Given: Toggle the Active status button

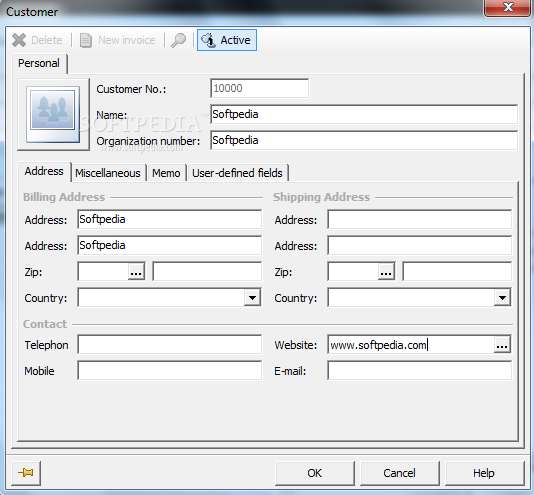Looking at the screenshot, I should click(x=227, y=40).
